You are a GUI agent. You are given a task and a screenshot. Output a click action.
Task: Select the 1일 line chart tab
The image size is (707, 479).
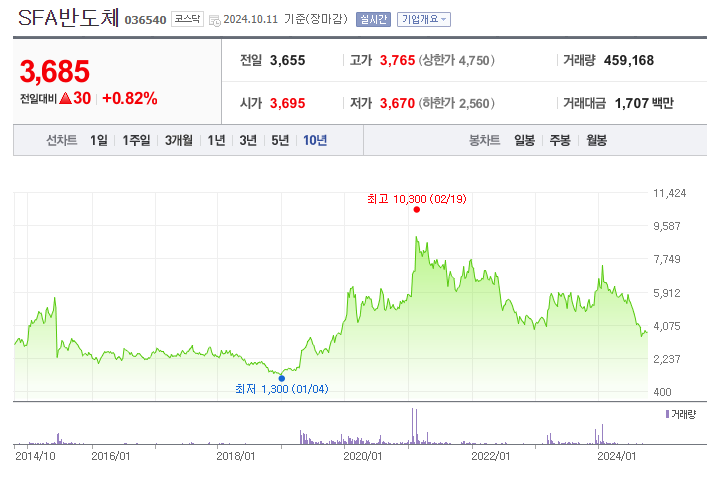99,140
